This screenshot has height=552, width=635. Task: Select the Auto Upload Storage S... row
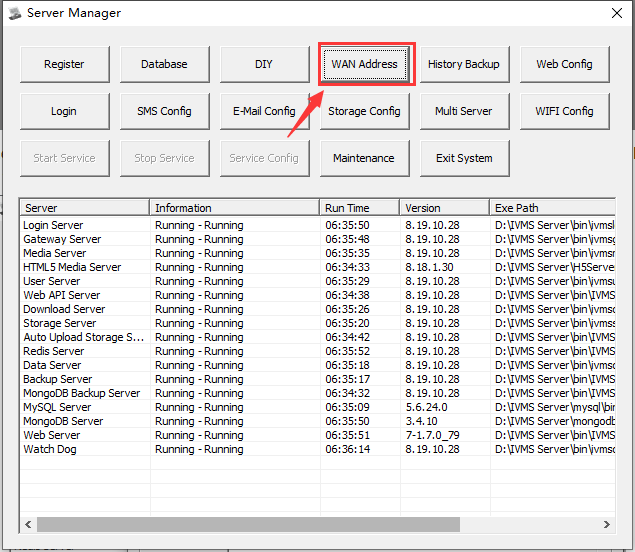click(x=318, y=337)
